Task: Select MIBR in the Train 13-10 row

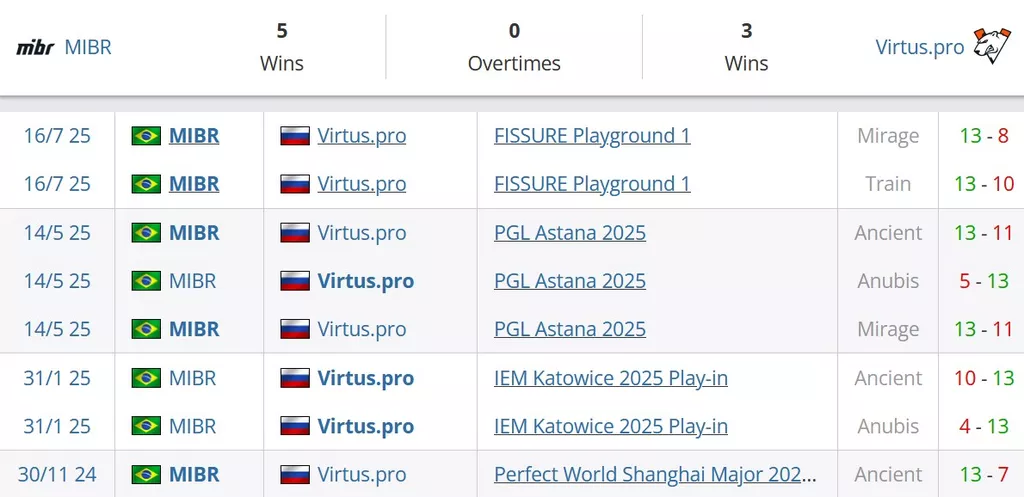Action: tap(194, 184)
